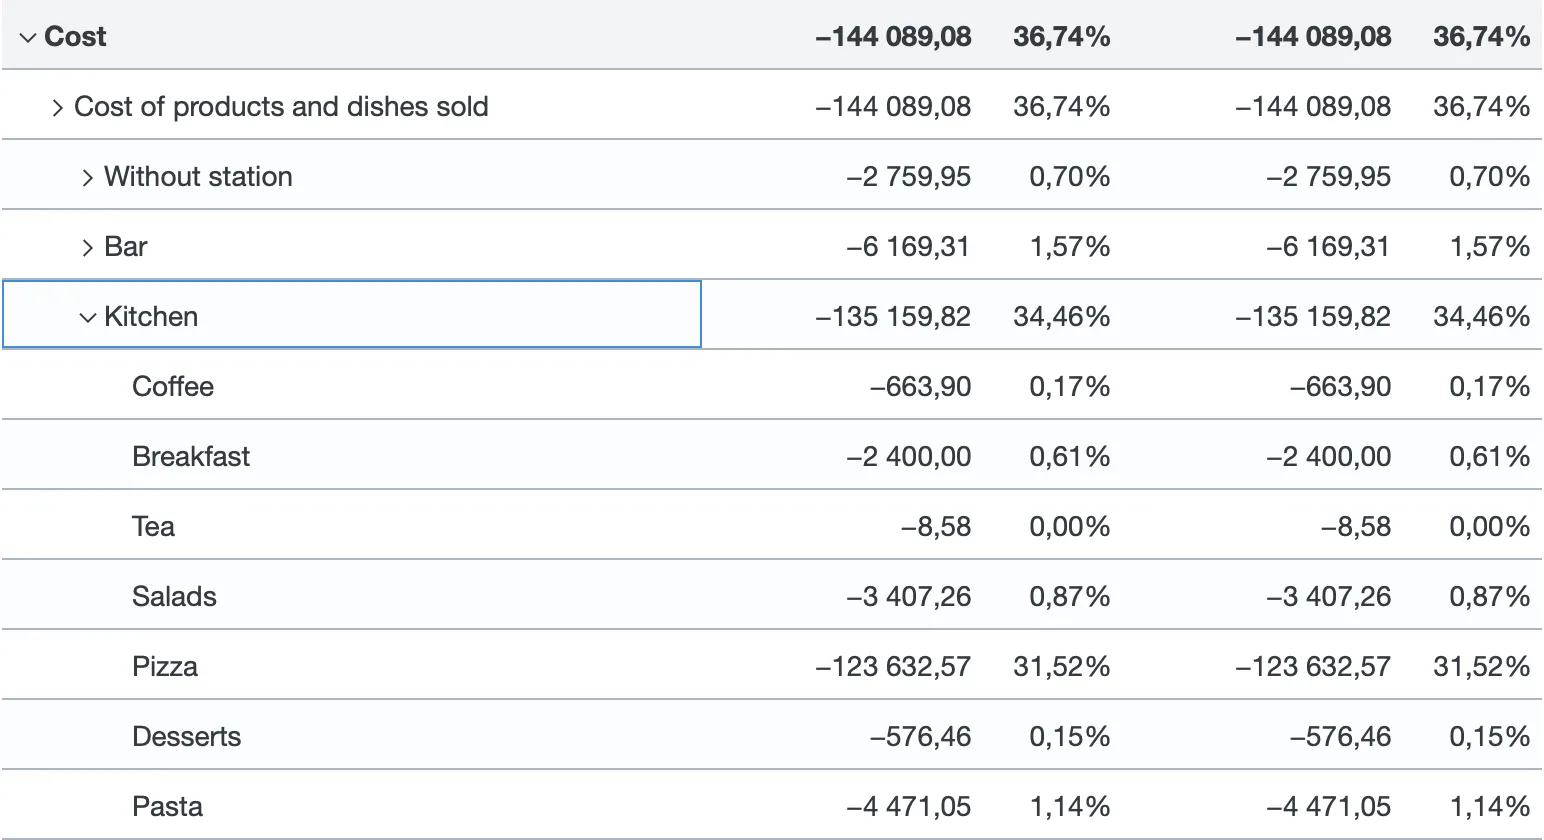Click the Tea row label
Screen dimensions: 1544x840
coord(153,527)
